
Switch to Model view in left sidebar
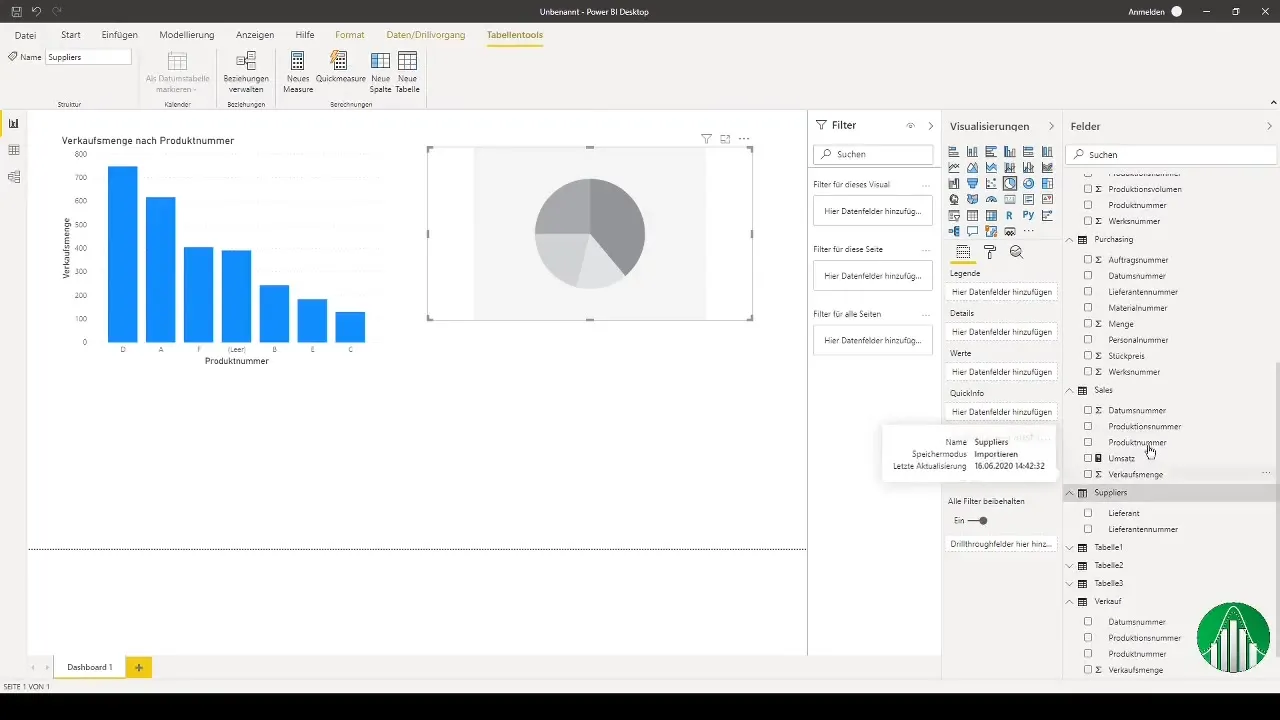tap(13, 177)
